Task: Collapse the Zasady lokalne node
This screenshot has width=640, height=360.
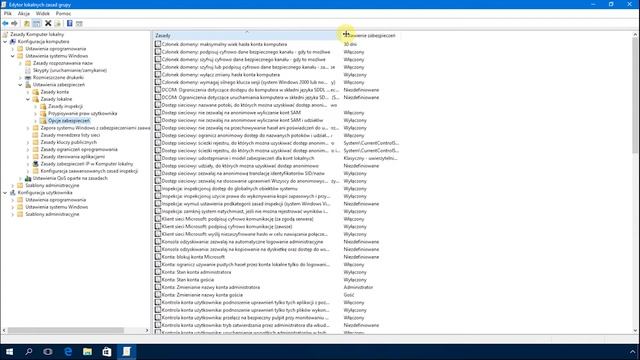Action: [x=28, y=99]
